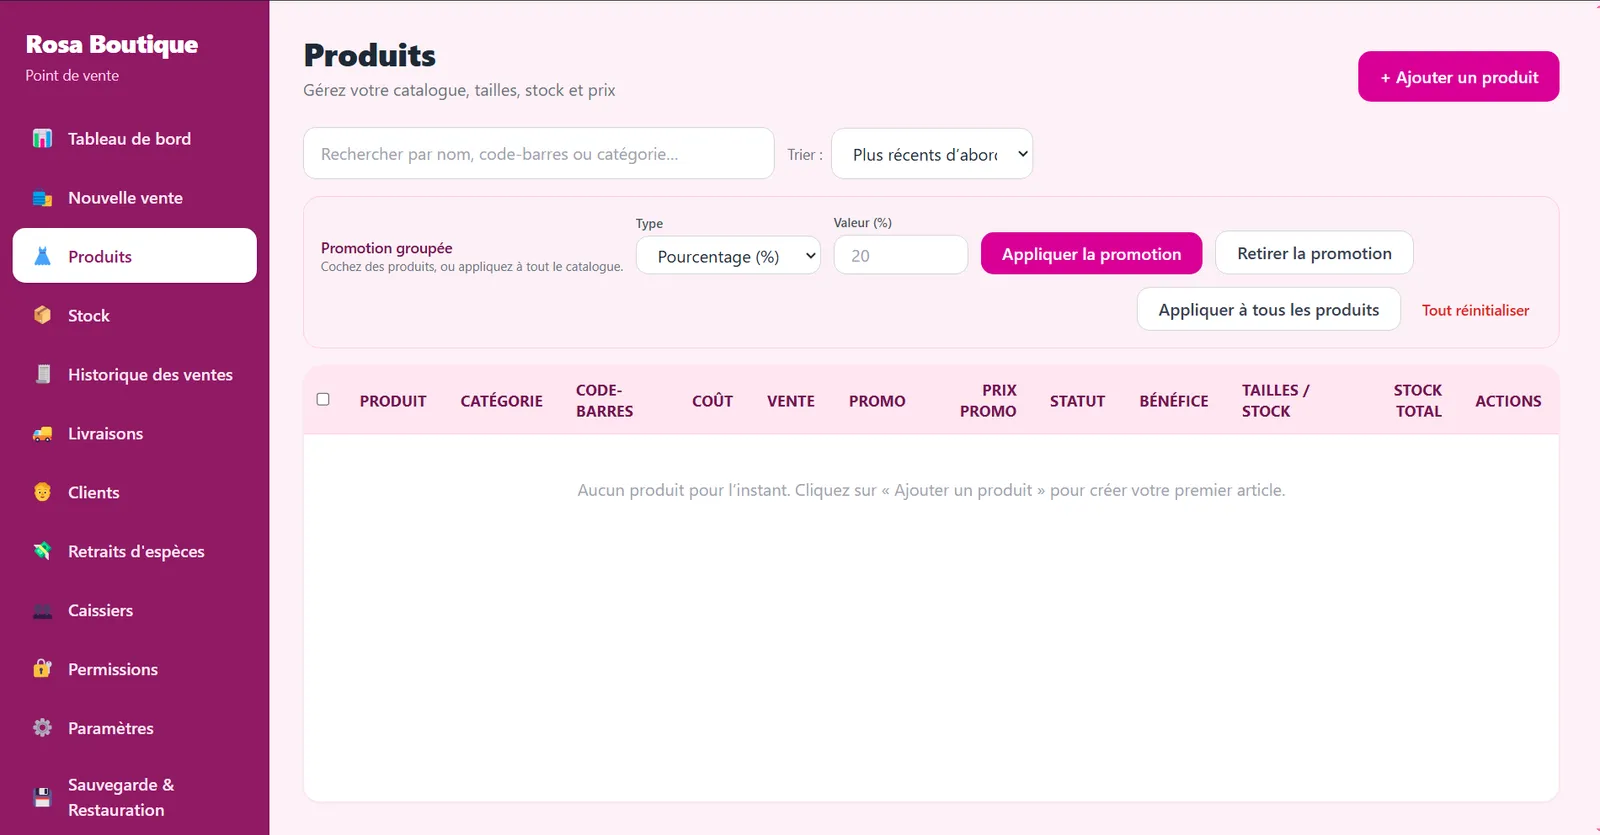This screenshot has width=1600, height=835.
Task: Click the STATUT column header
Action: pyautogui.click(x=1077, y=401)
